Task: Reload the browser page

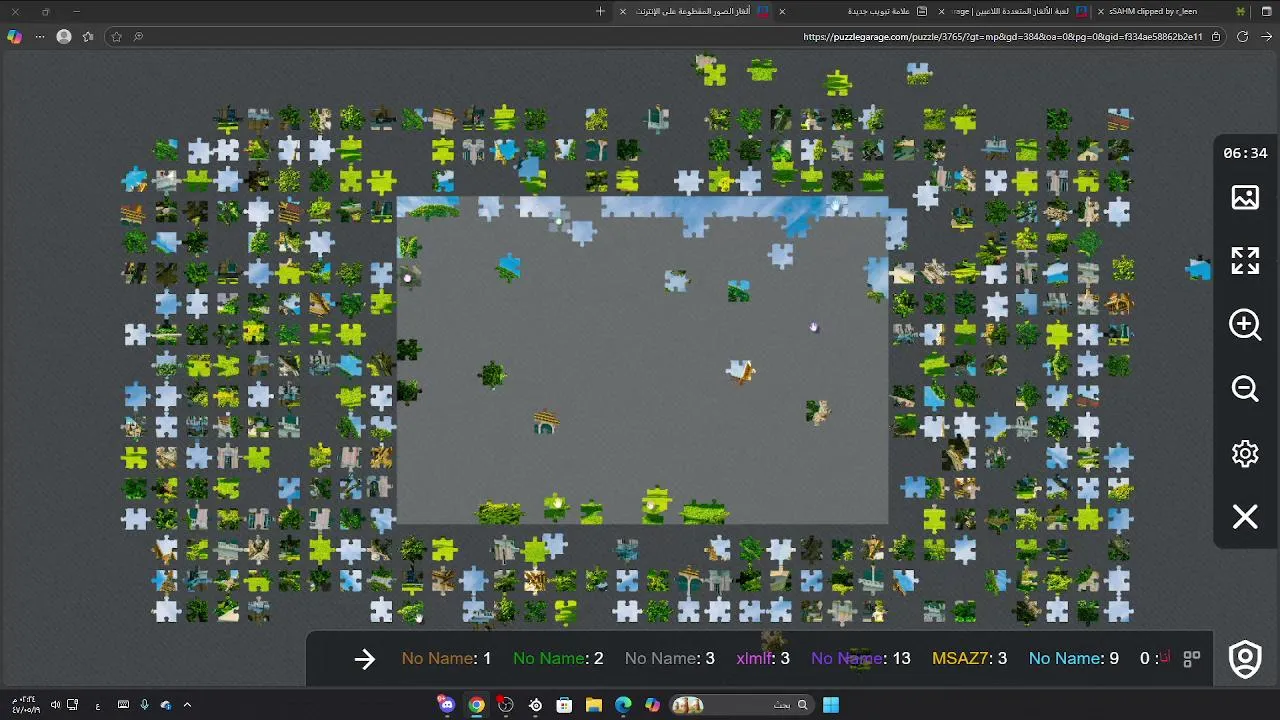Action: point(1242,37)
